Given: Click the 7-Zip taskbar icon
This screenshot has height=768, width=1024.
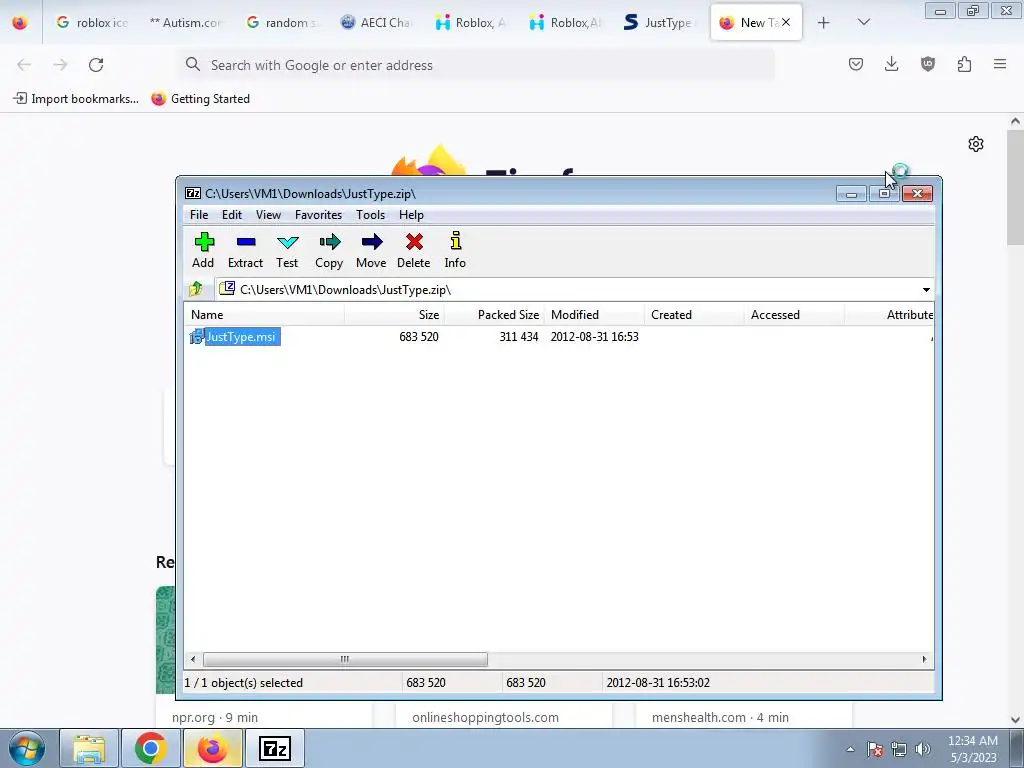Looking at the screenshot, I should coord(275,748).
